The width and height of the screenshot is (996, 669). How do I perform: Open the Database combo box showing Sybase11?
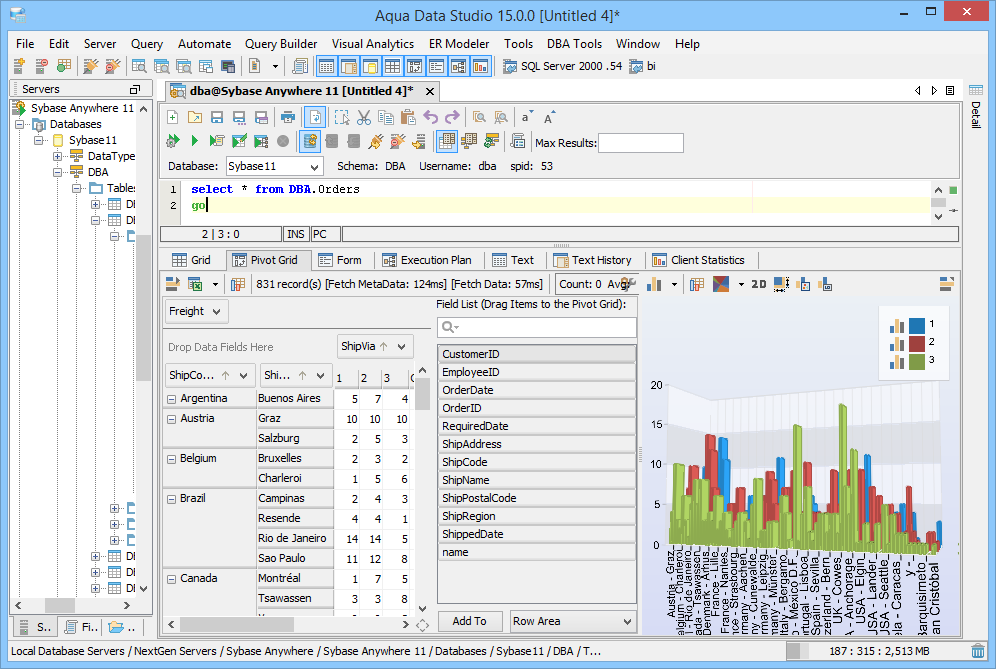[x=274, y=166]
